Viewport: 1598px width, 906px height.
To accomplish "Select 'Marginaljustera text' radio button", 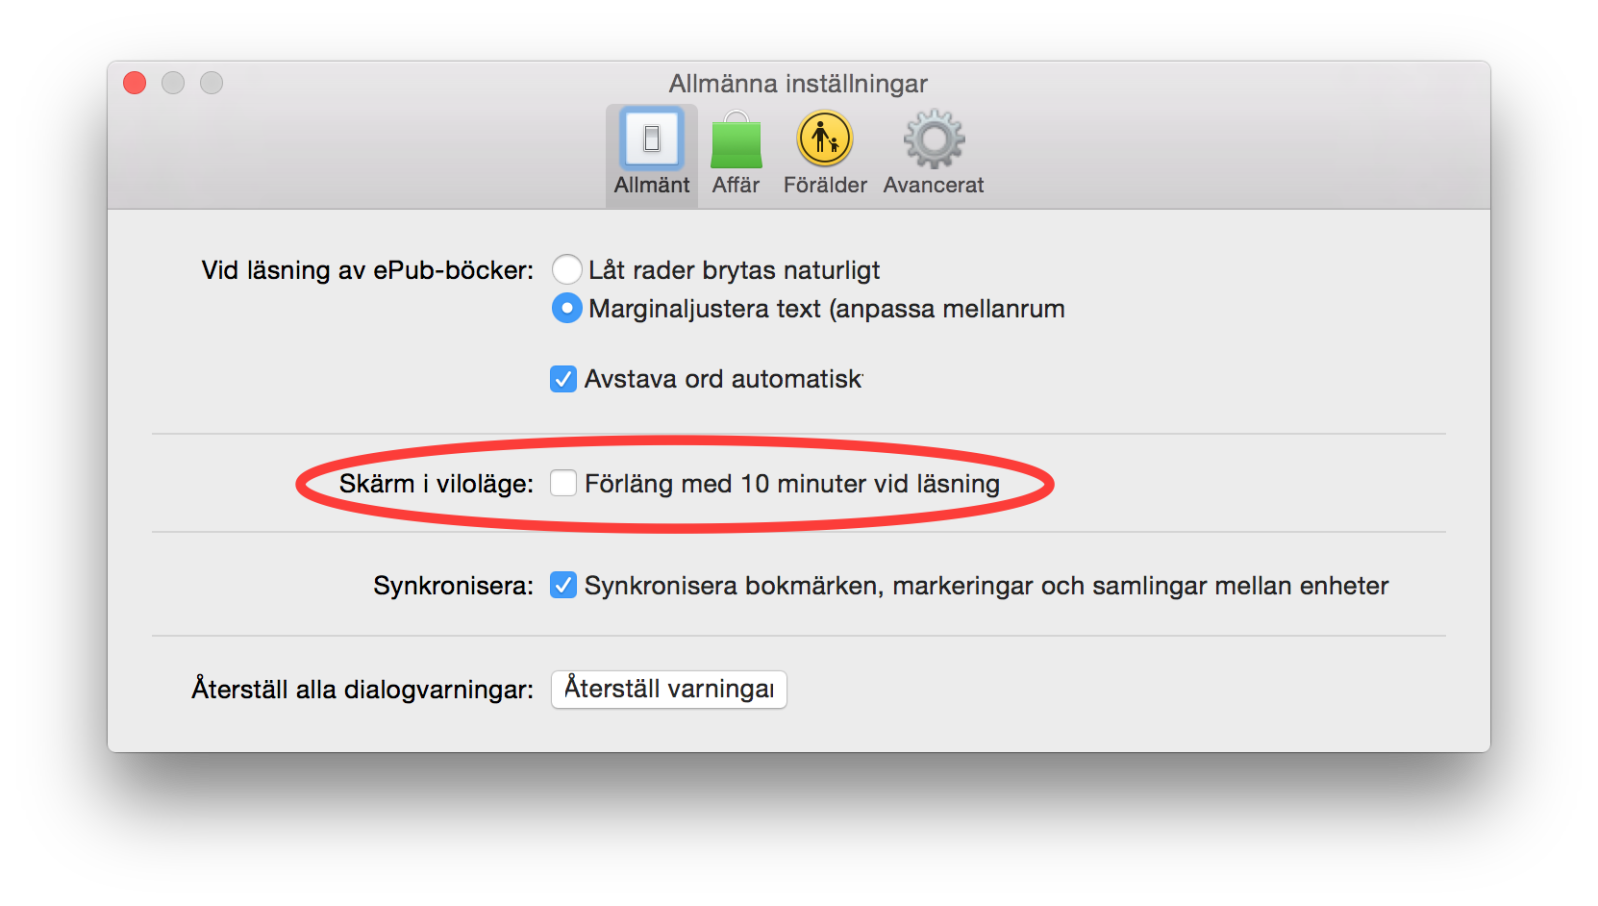I will coord(567,308).
